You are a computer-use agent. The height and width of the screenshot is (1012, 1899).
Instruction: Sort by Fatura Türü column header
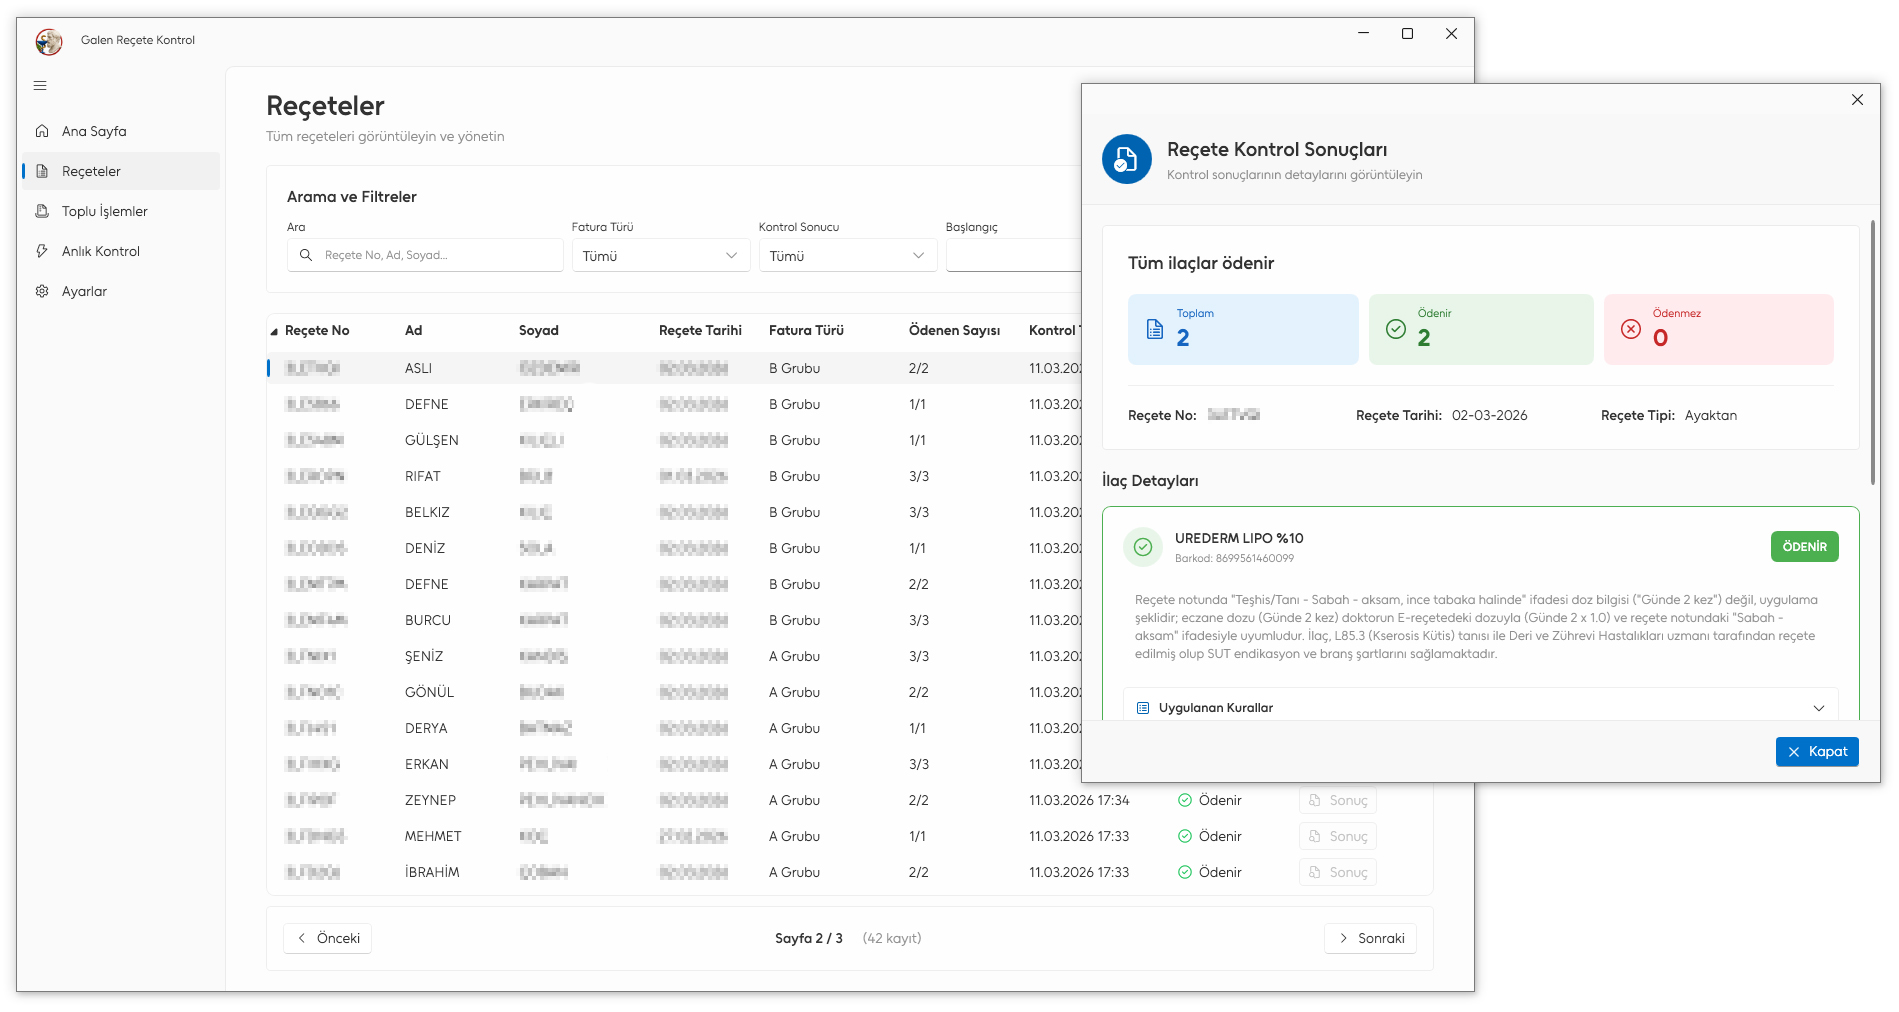806,330
